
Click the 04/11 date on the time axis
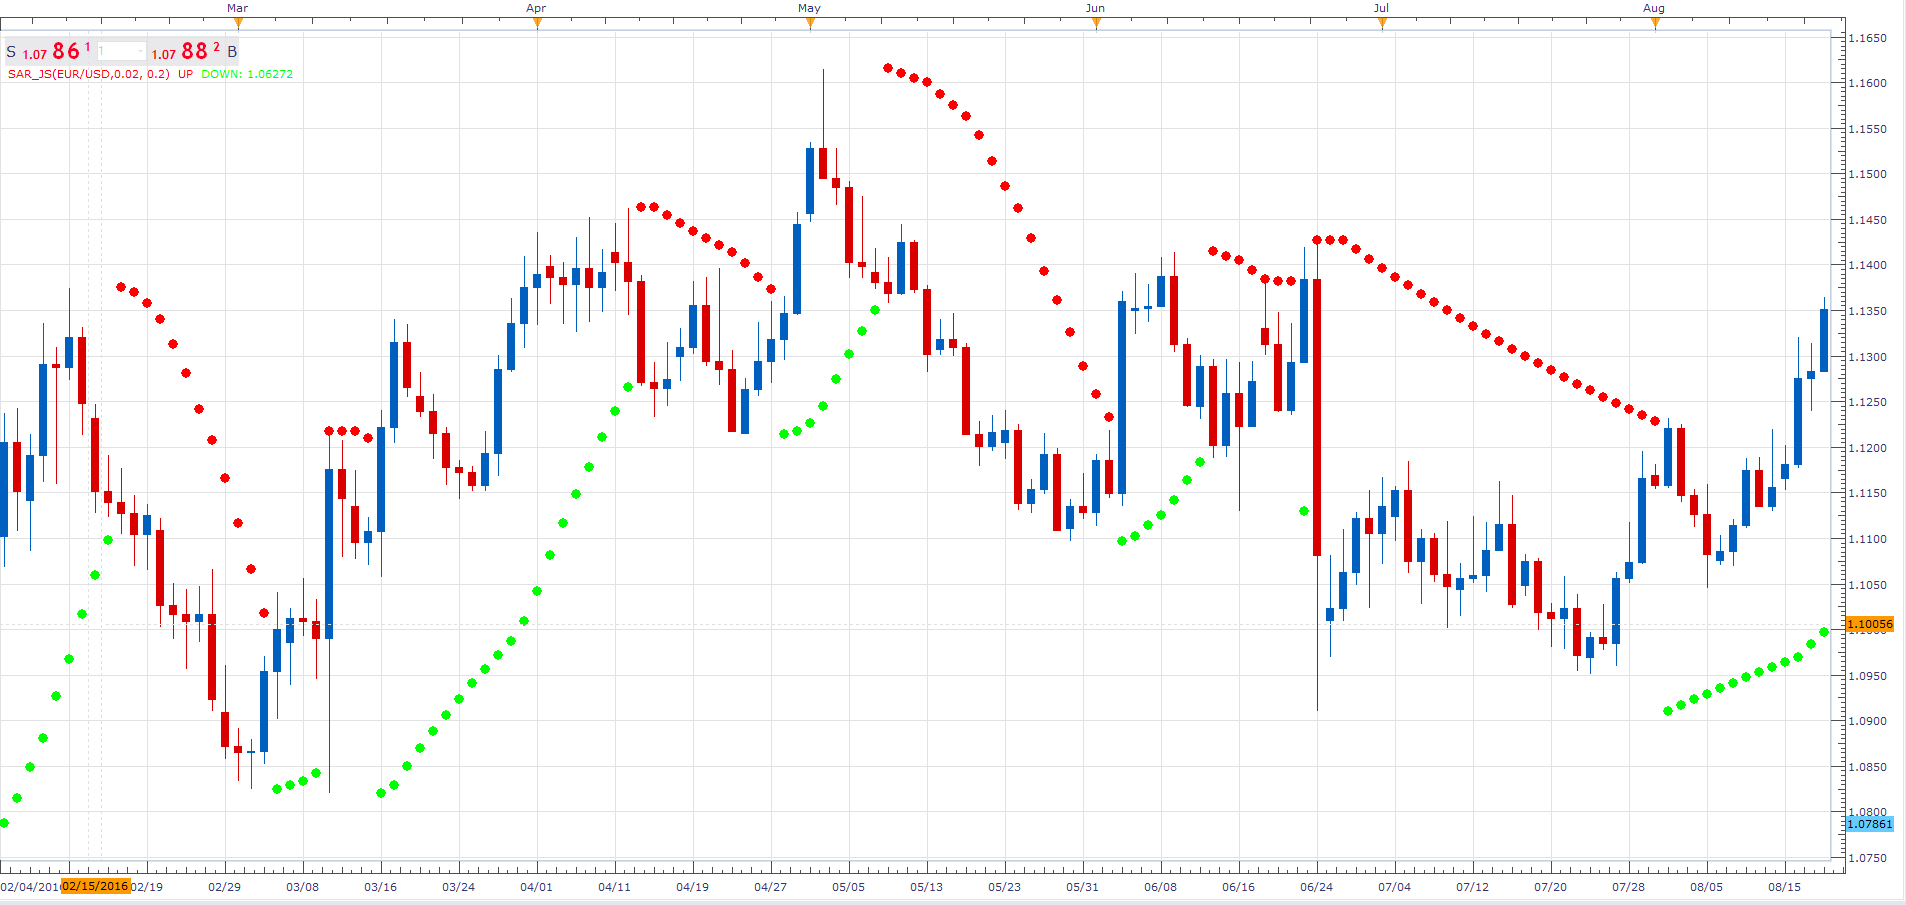[614, 887]
